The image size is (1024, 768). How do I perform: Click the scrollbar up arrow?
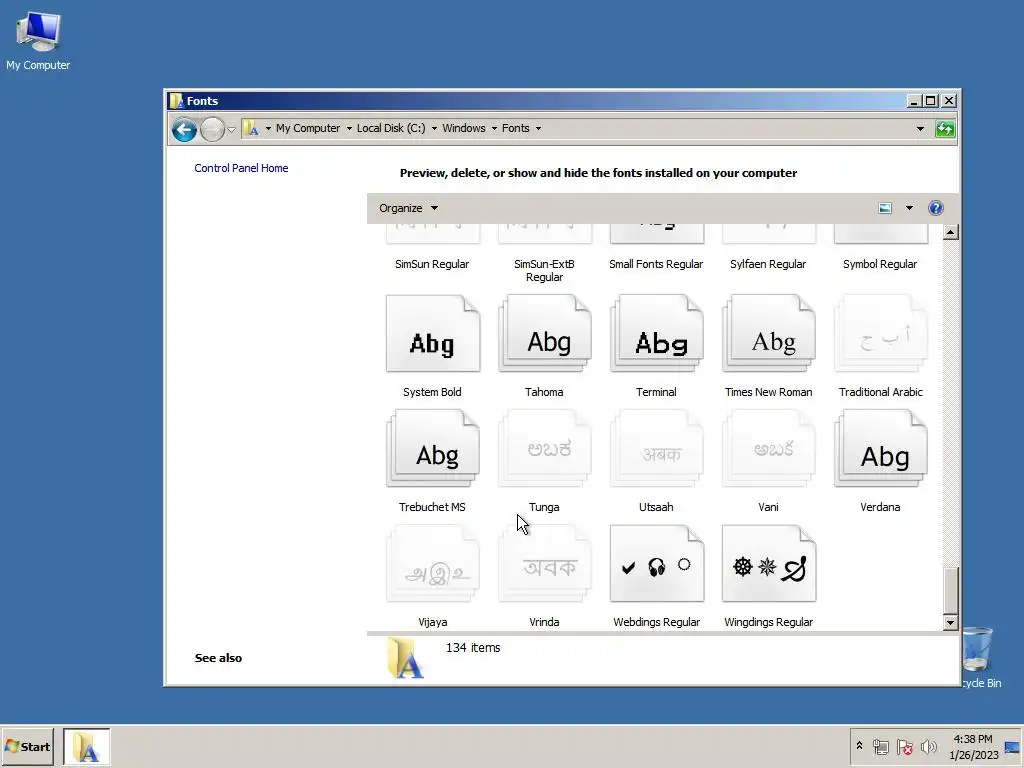[951, 232]
